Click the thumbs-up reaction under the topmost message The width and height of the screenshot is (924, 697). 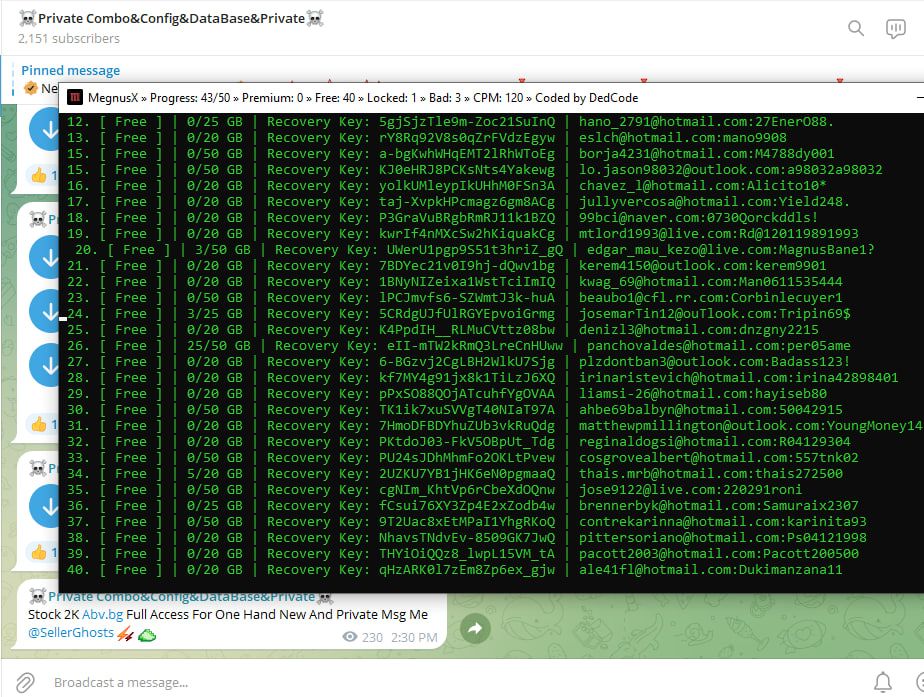(39, 175)
